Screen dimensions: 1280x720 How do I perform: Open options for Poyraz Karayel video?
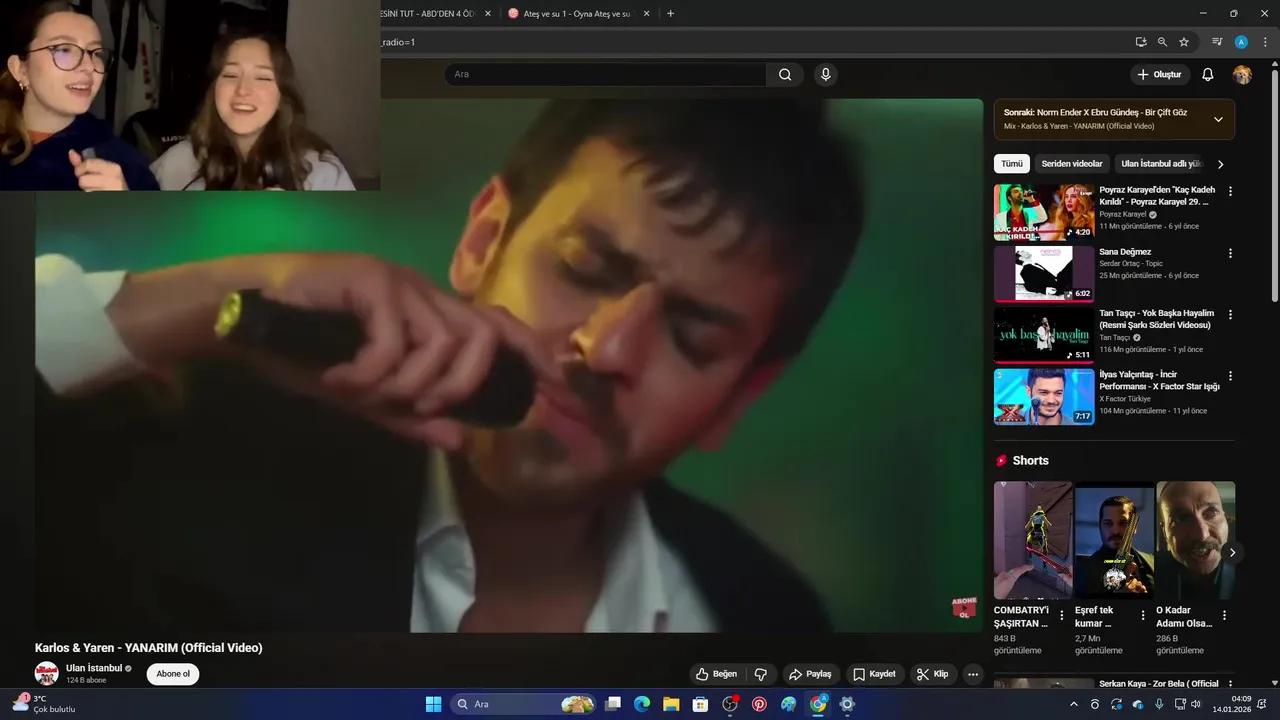tap(1230, 191)
